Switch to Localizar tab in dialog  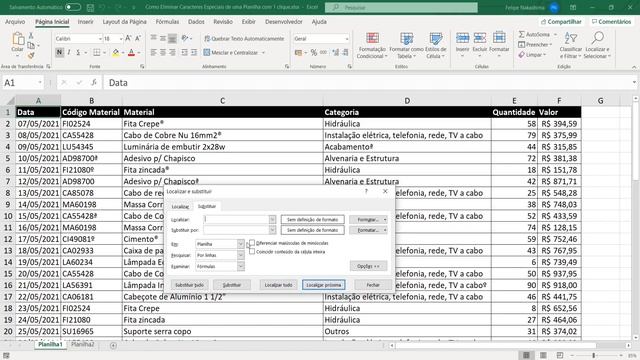coord(180,207)
